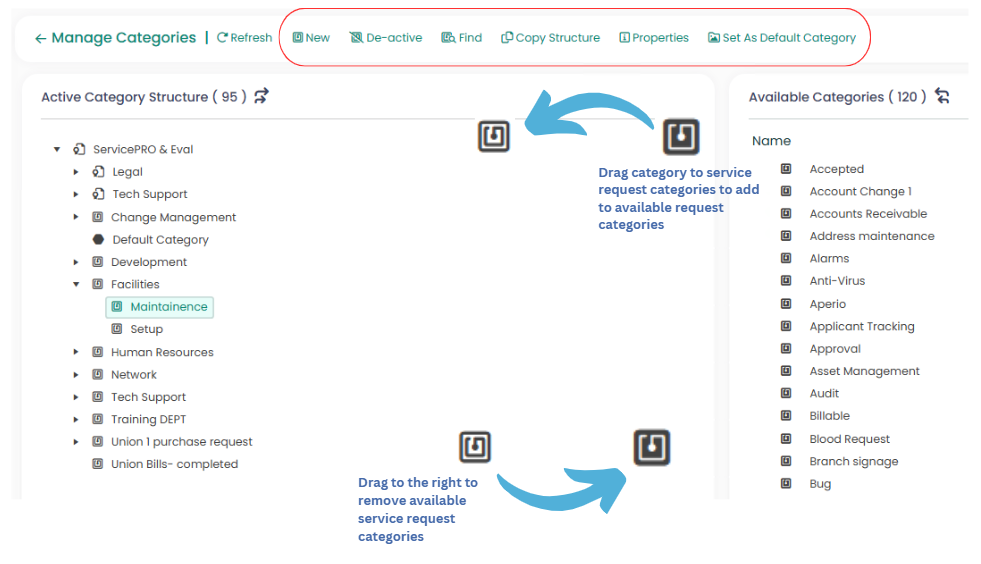Image resolution: width=981 pixels, height=564 pixels.
Task: Select the Maintainence category
Action: tap(168, 307)
